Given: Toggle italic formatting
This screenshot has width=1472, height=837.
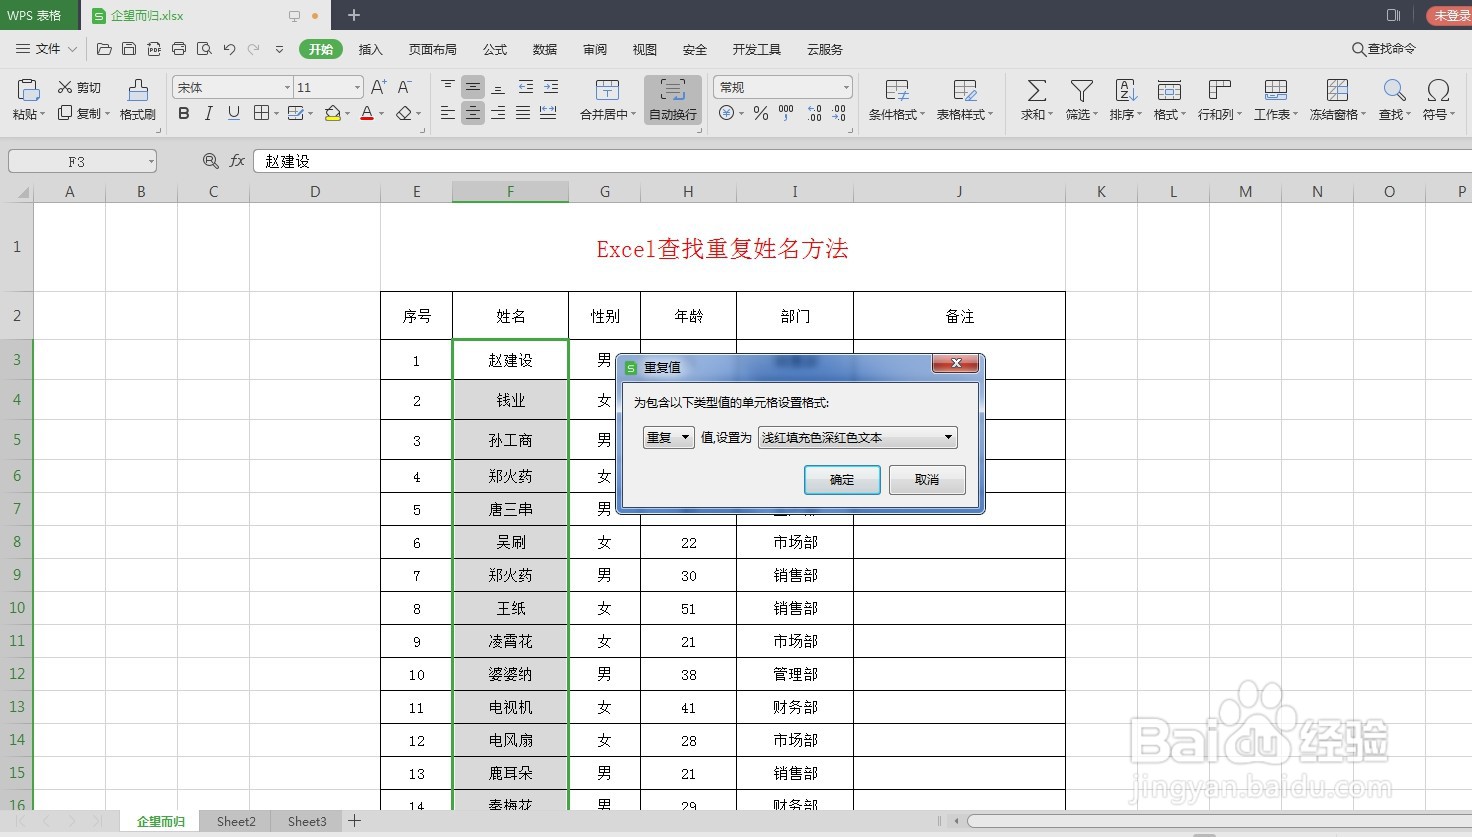Looking at the screenshot, I should coord(209,114).
